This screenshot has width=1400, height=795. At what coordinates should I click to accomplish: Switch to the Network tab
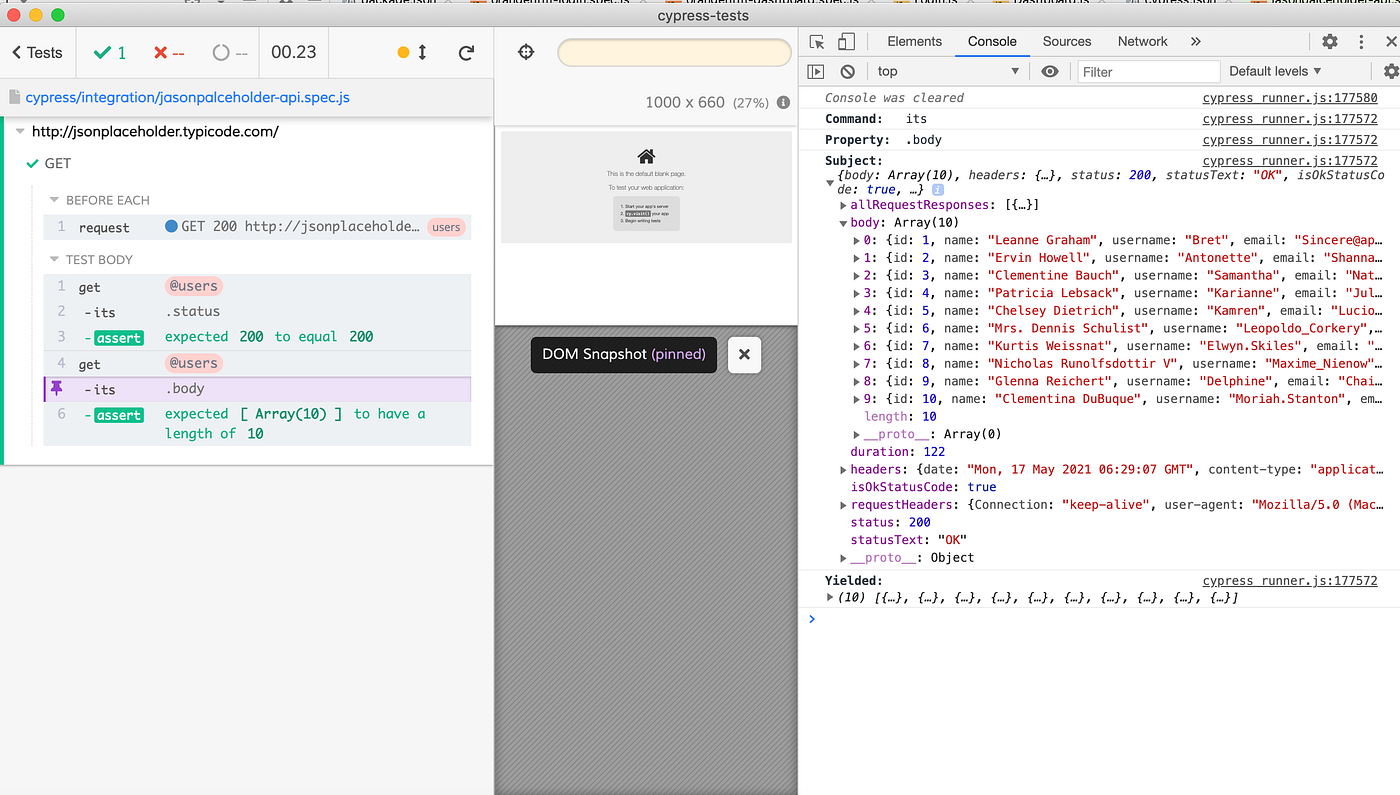click(1142, 41)
